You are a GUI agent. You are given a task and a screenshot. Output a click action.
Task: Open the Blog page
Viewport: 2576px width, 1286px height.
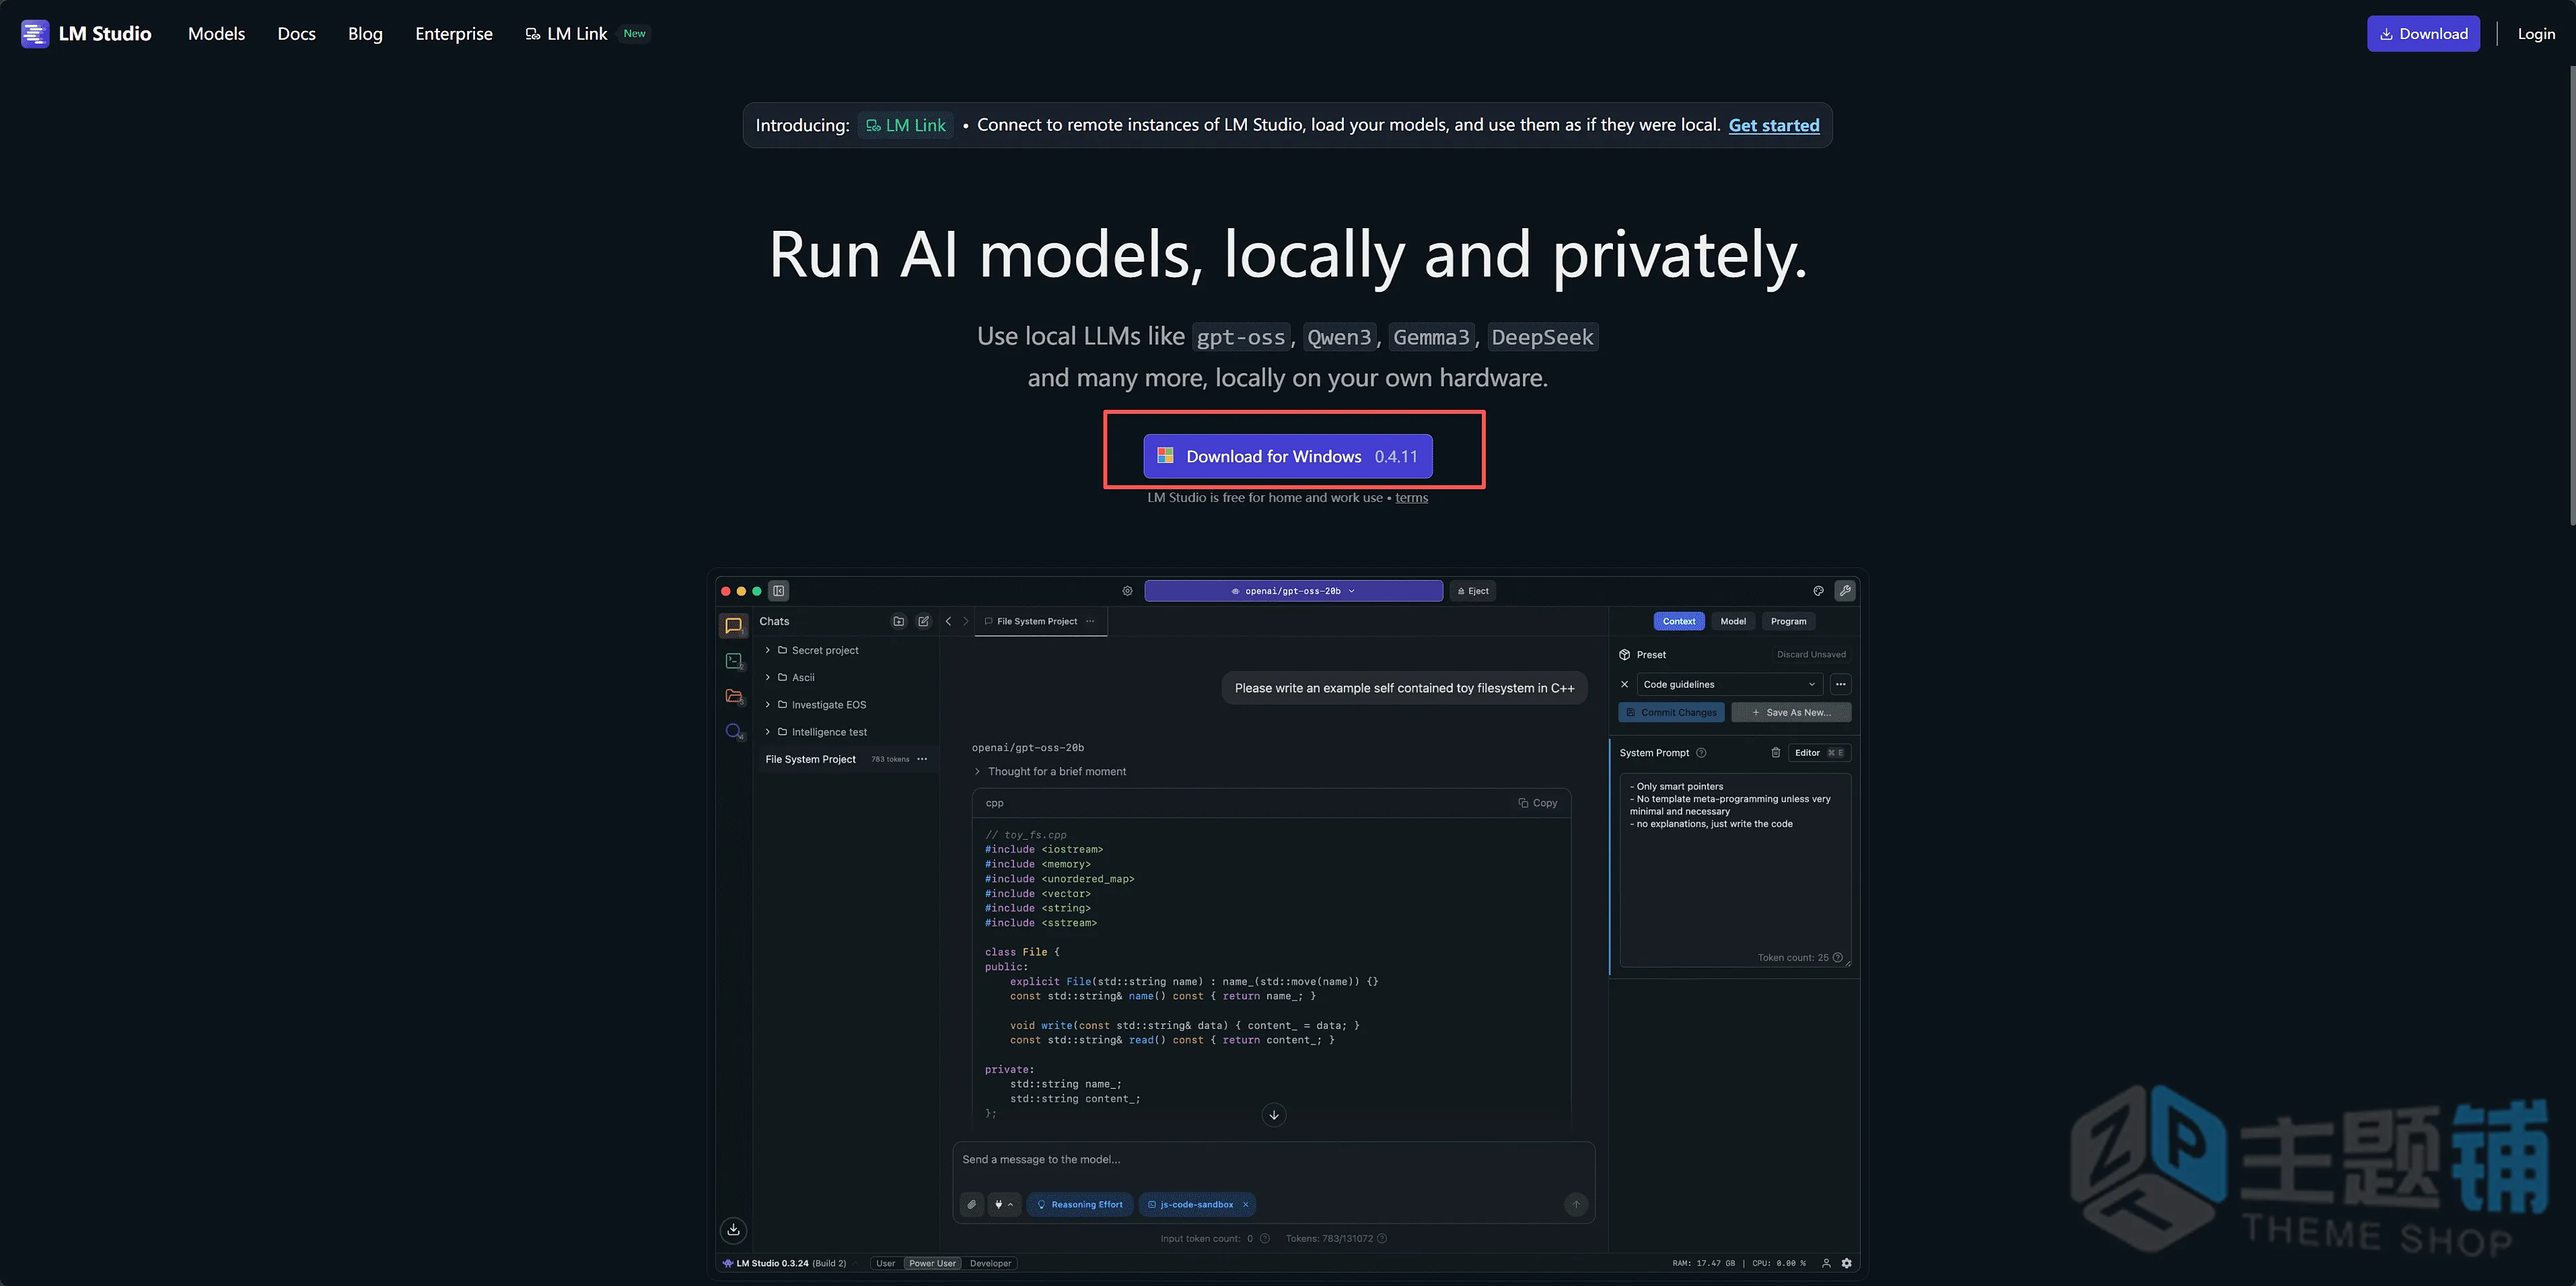click(365, 33)
